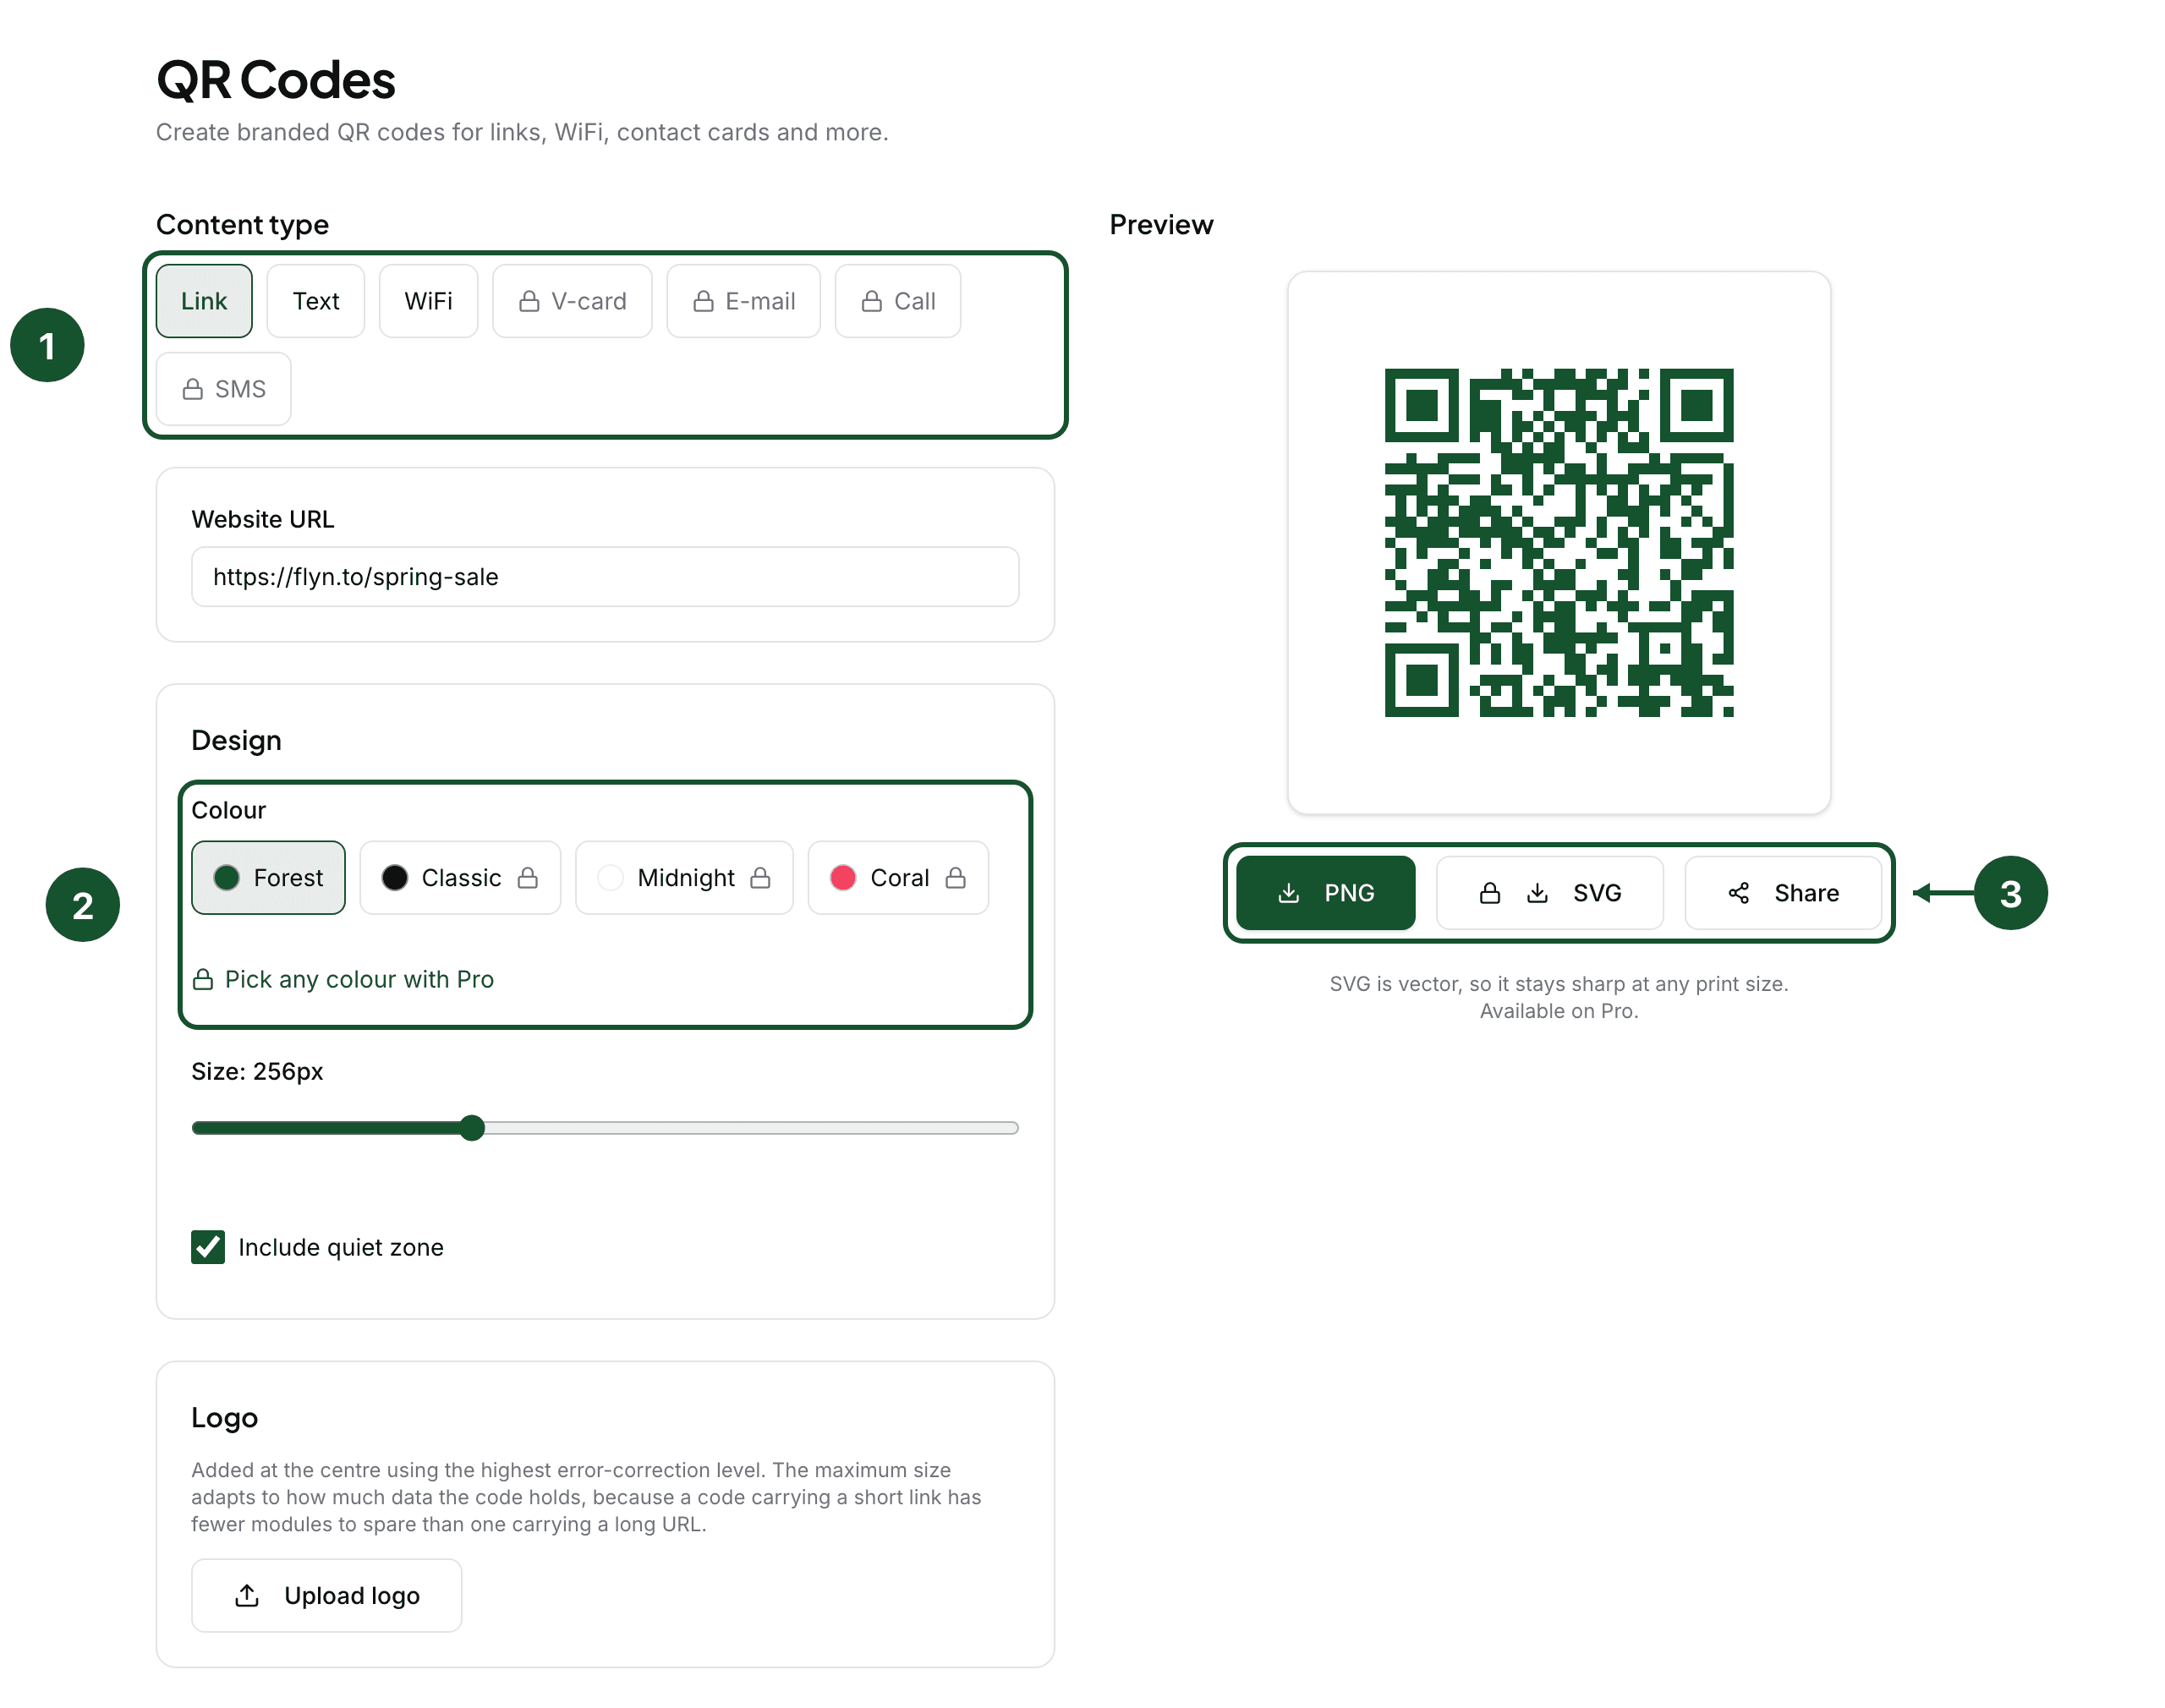Click the lock icon before Pick any colour
Viewport: 2165px width, 1708px height.
(x=203, y=979)
